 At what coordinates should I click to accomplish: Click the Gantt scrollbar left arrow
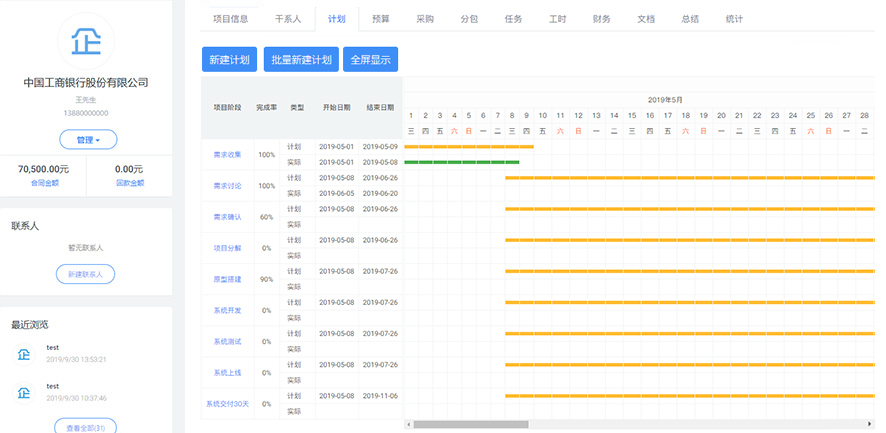407,424
